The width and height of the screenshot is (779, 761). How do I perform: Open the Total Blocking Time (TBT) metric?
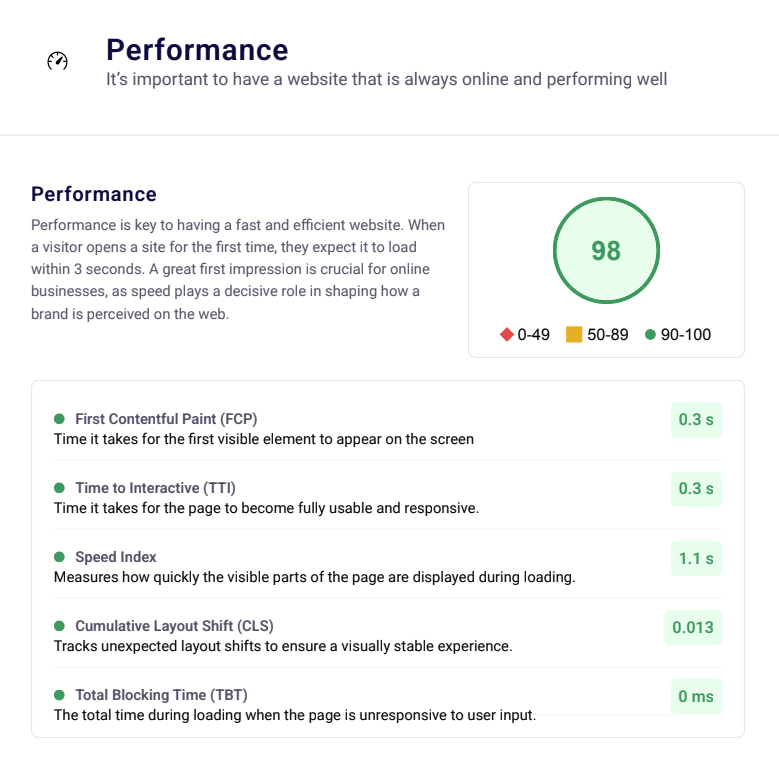point(161,695)
